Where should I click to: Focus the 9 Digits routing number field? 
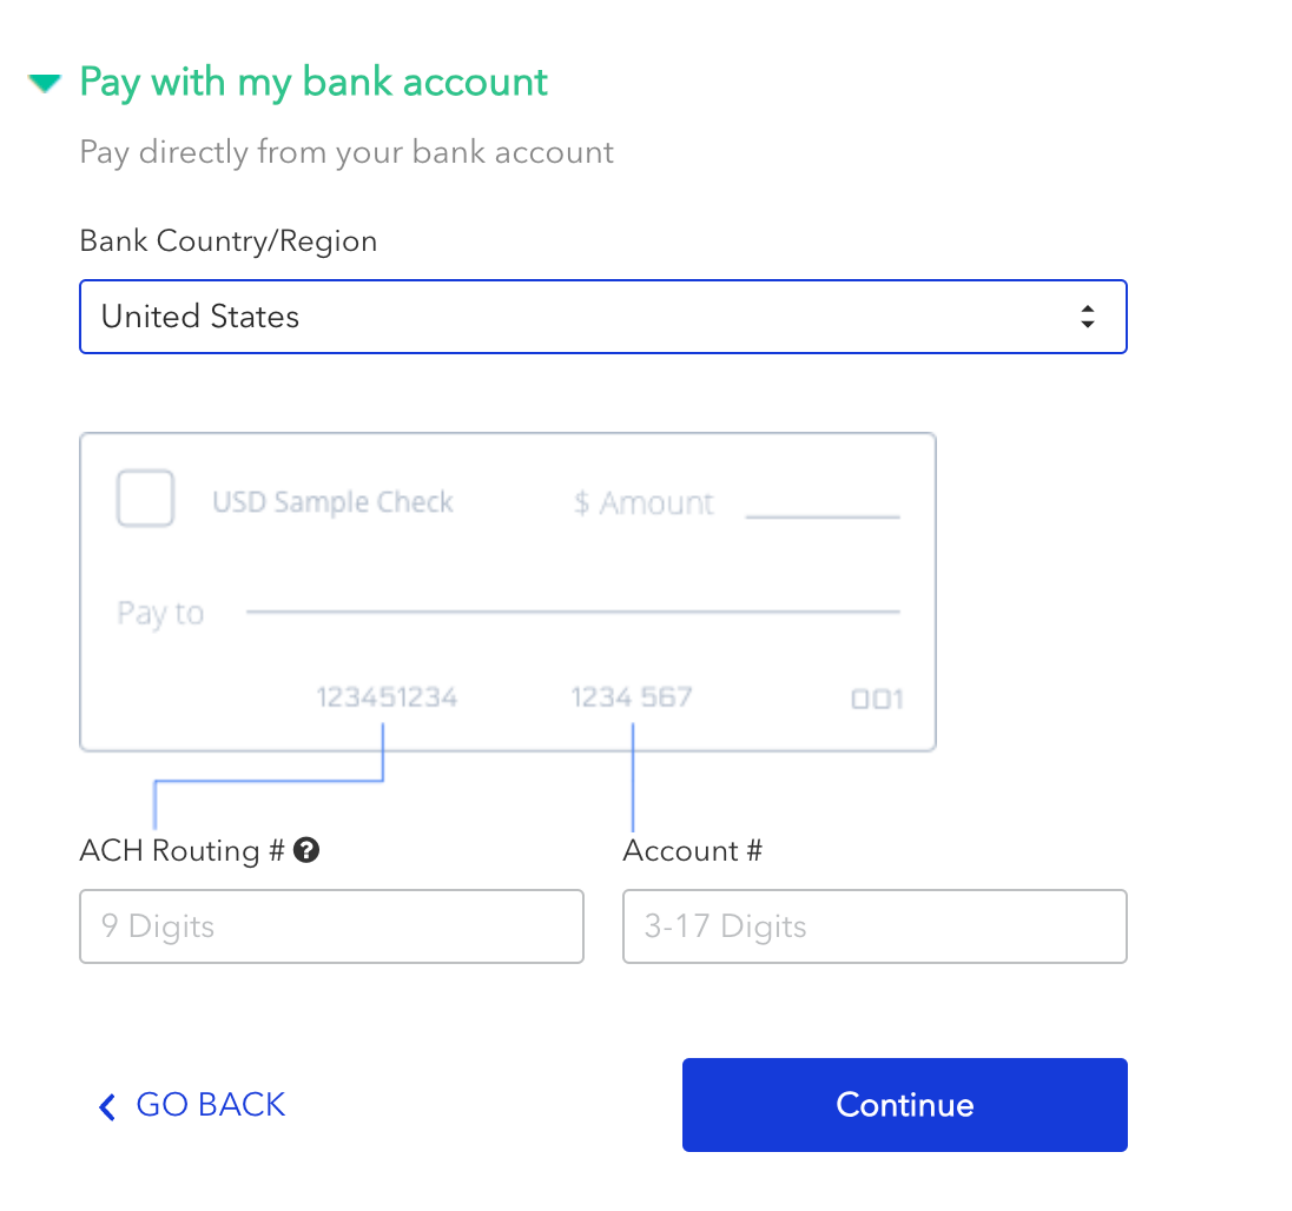pos(331,927)
